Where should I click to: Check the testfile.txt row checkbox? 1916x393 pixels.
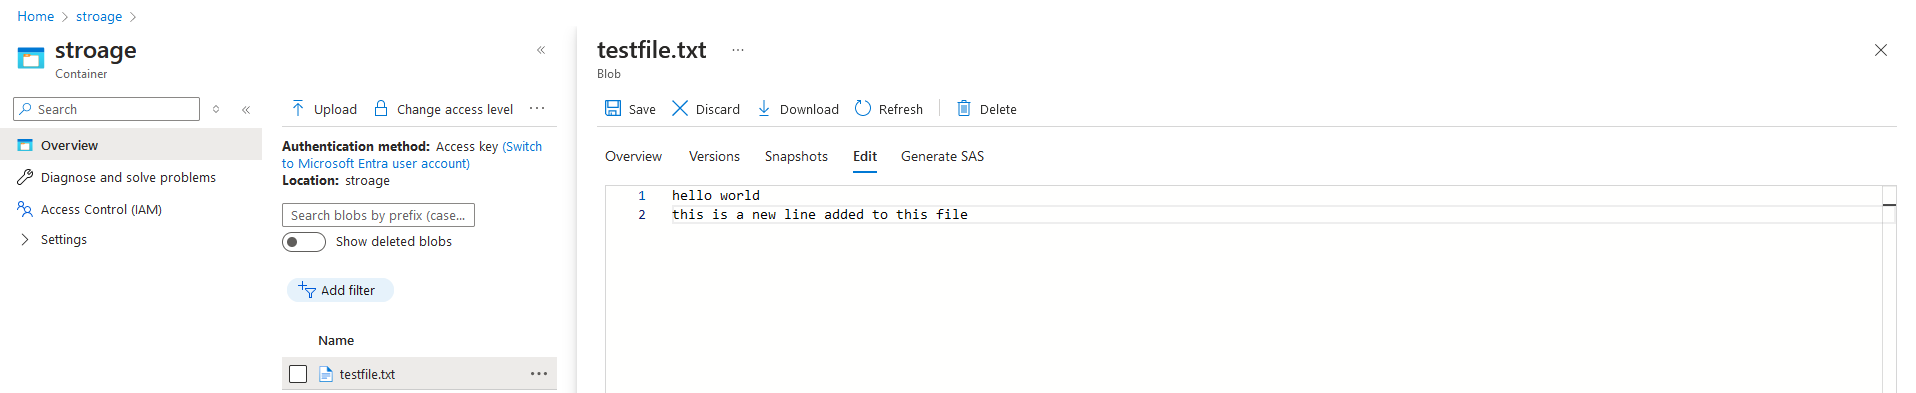(x=298, y=374)
